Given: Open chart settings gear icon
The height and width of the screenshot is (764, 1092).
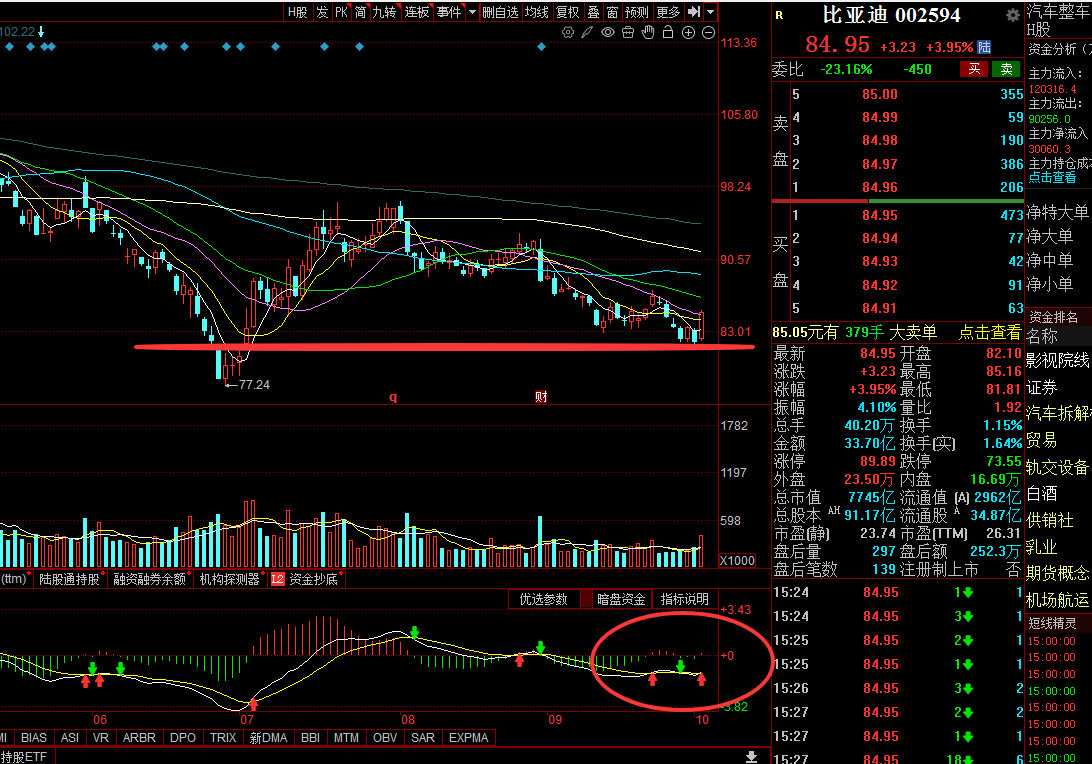Looking at the screenshot, I should [568, 33].
